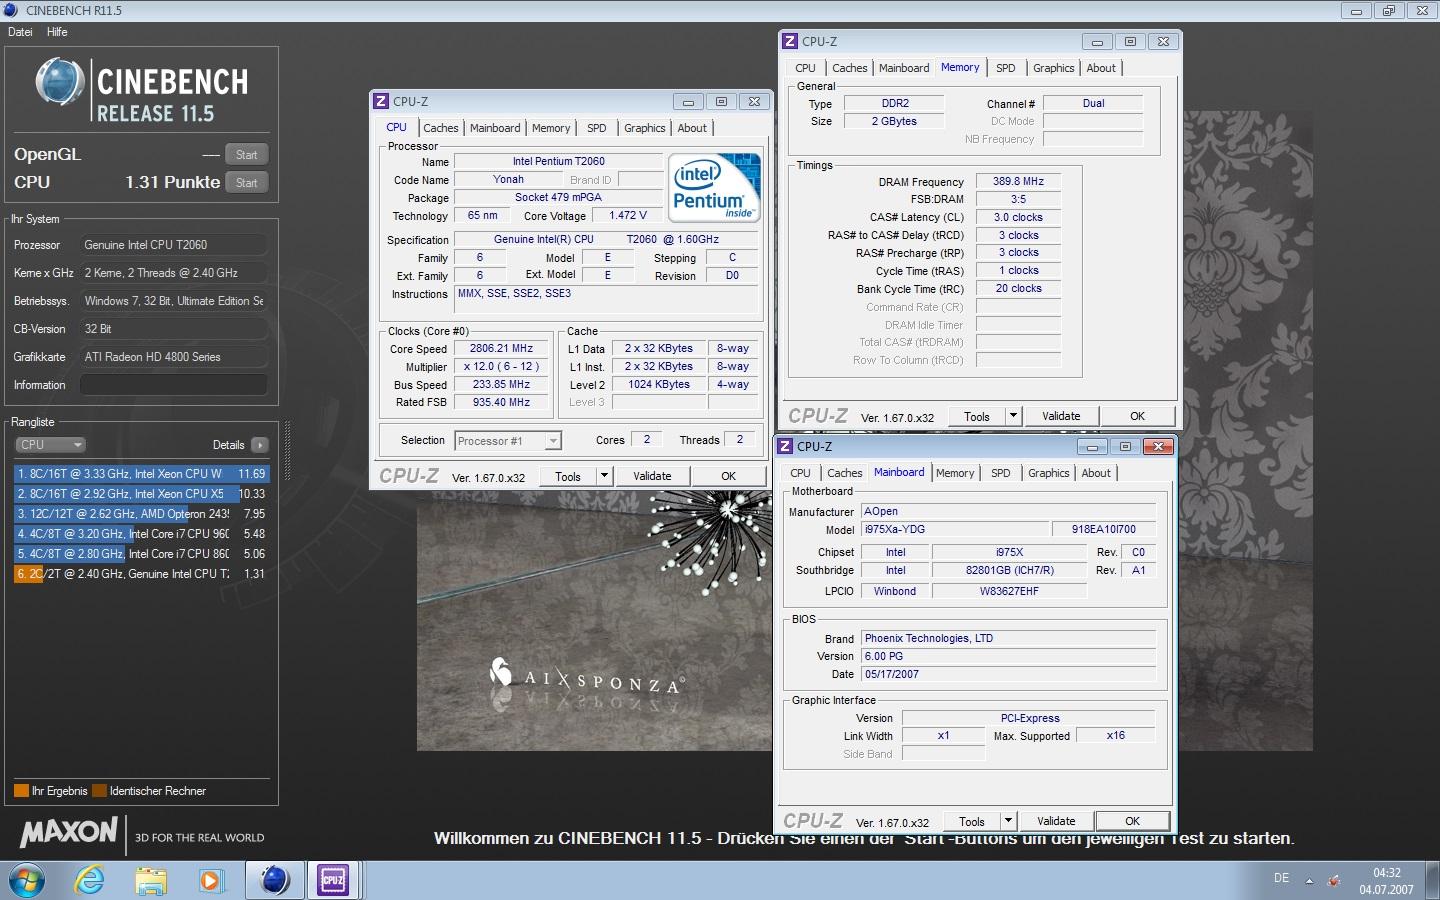Select ranking row 2C/2T Genuine Intel CPU
This screenshot has height=900, width=1440.
(141, 574)
